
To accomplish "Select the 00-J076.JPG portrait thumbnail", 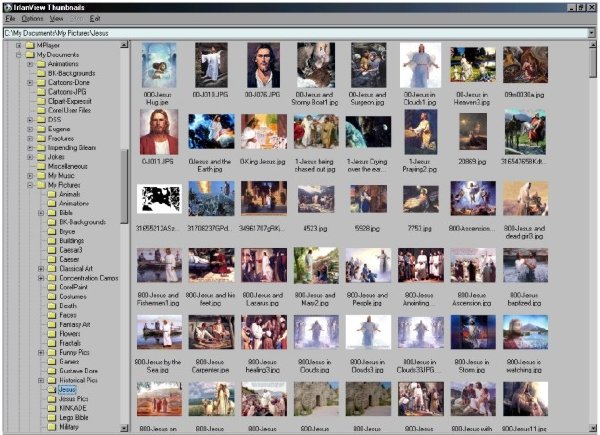I will 263,65.
